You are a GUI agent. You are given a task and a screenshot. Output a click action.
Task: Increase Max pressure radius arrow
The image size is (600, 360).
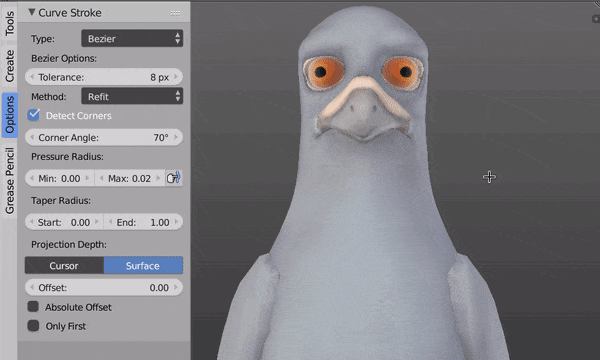tap(158, 178)
